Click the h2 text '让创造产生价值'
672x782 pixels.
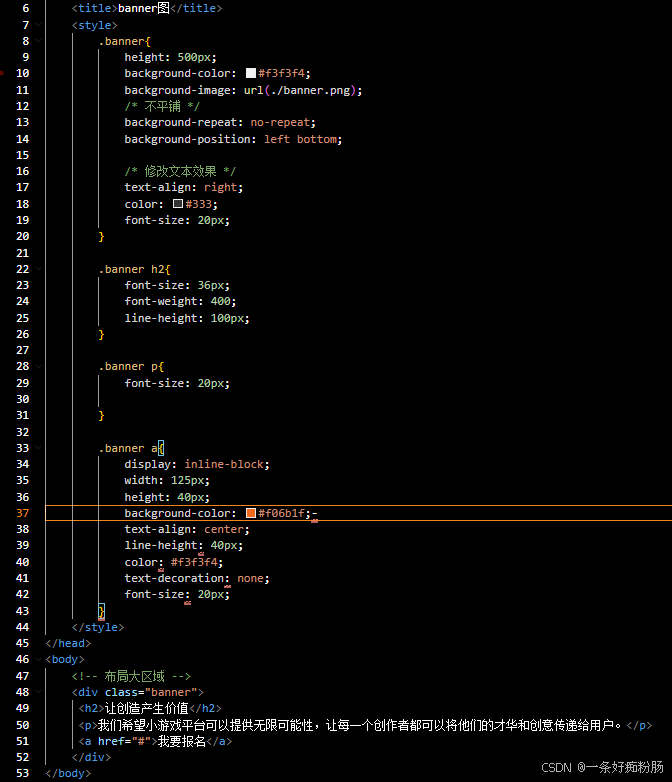point(146,708)
